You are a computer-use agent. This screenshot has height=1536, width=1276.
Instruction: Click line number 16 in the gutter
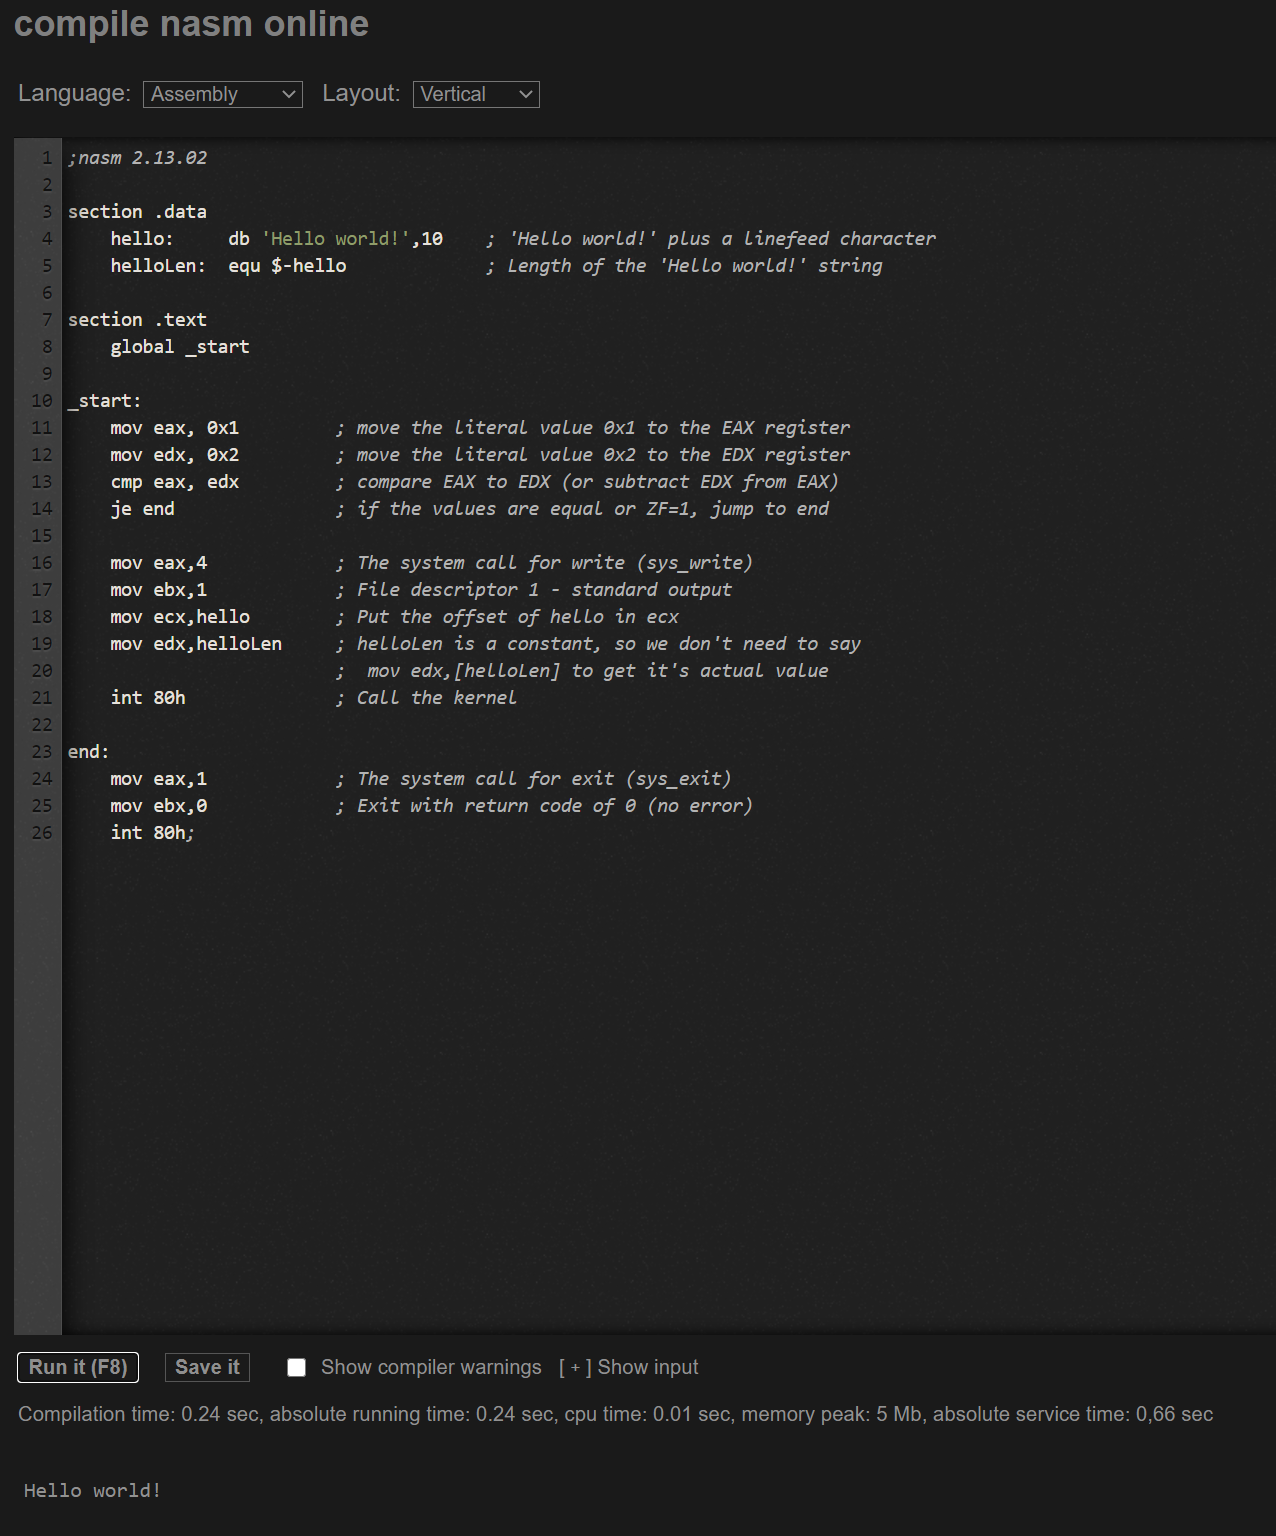pyautogui.click(x=41, y=563)
